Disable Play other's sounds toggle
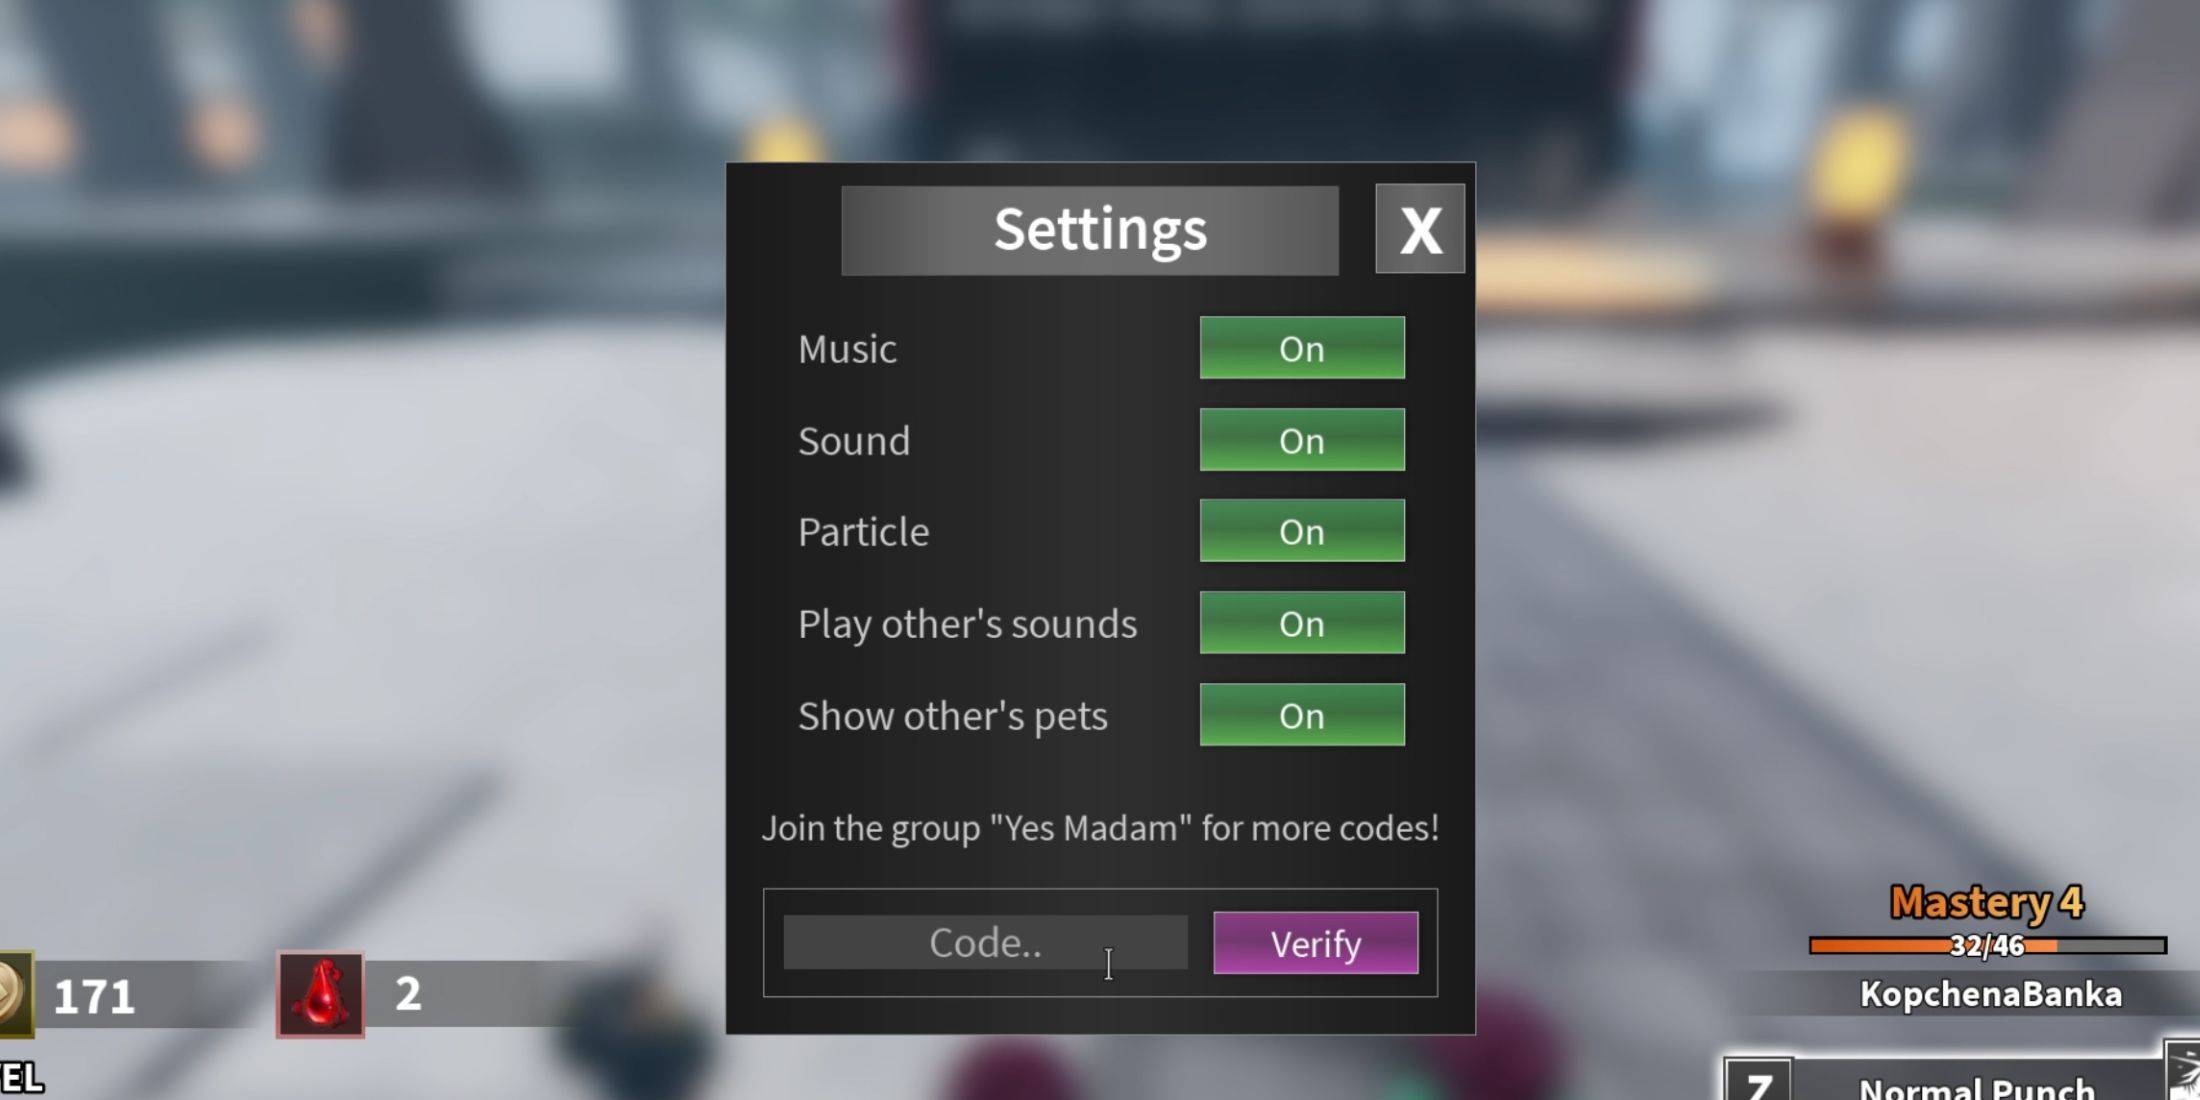The height and width of the screenshot is (1100, 2200). click(1301, 623)
